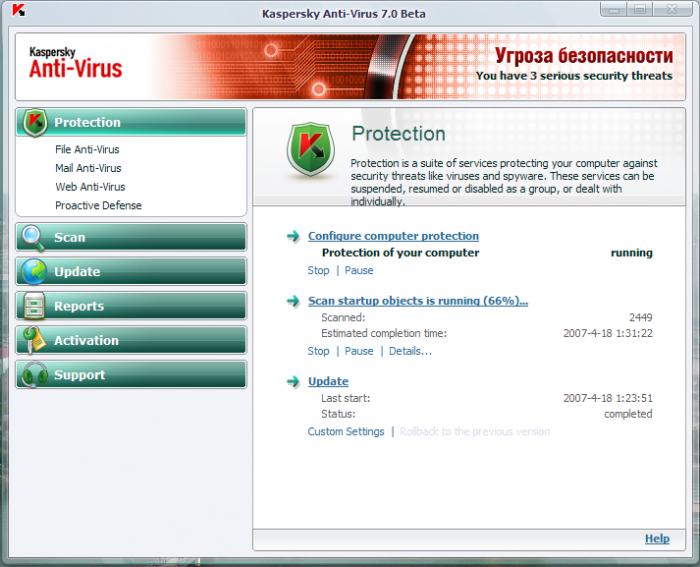This screenshot has height=567, width=700.
Task: Pause the startup objects scan
Action: tap(359, 351)
